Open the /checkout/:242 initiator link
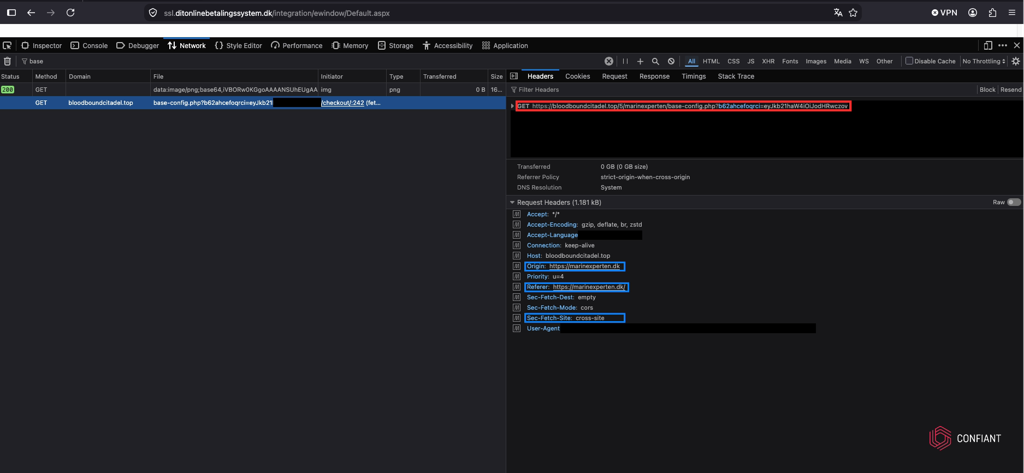1024x473 pixels. pos(342,103)
